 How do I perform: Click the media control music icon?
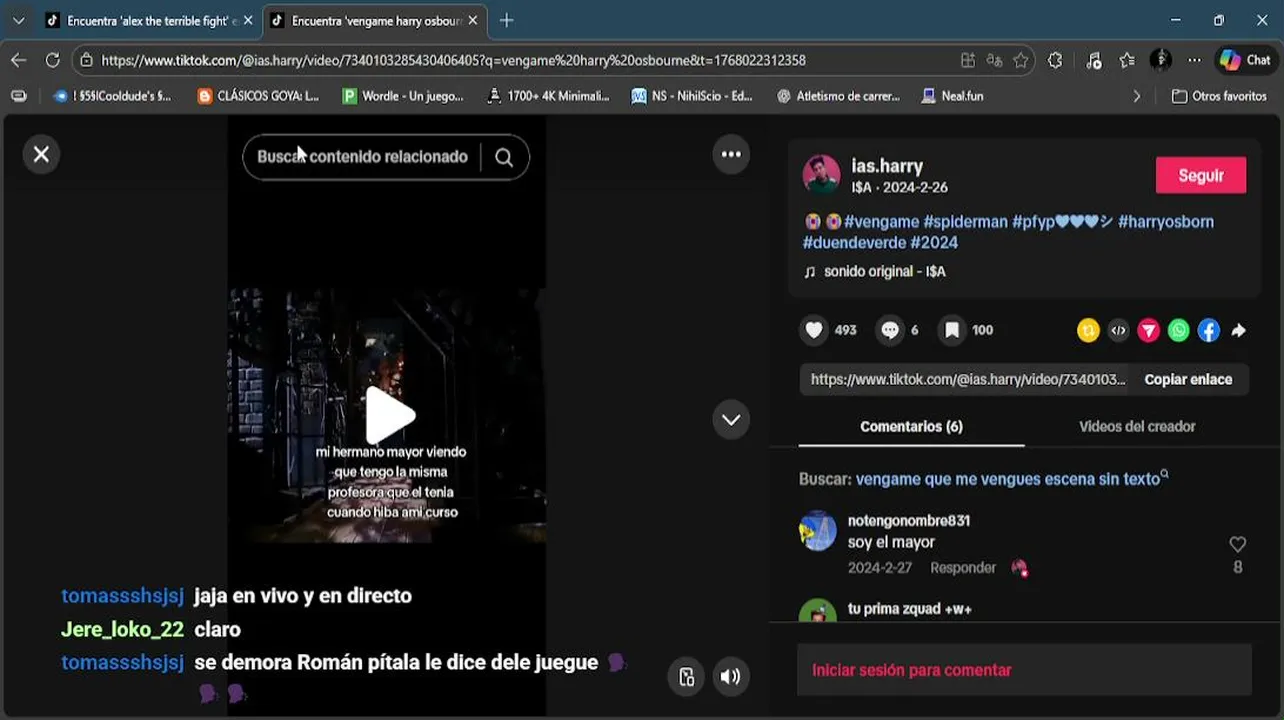click(x=1093, y=60)
